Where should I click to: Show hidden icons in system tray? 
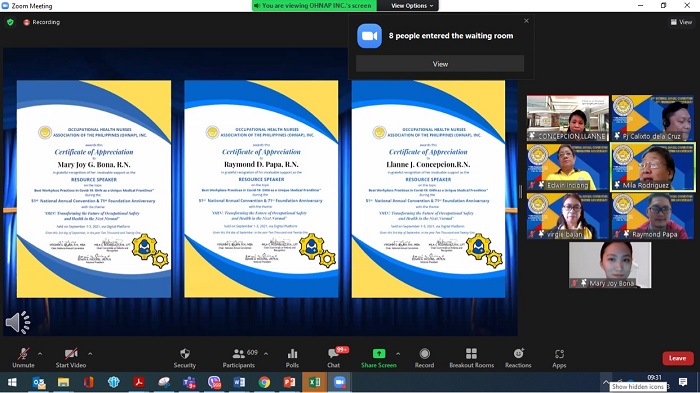[605, 382]
